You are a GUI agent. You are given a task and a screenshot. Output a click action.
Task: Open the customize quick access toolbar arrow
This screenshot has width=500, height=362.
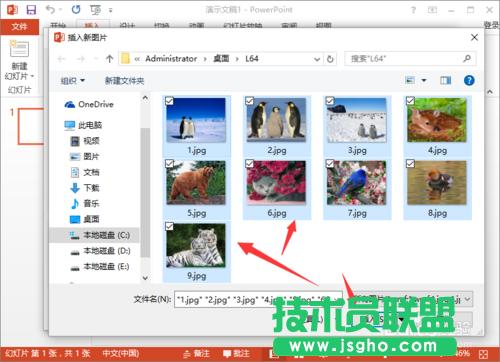point(111,11)
